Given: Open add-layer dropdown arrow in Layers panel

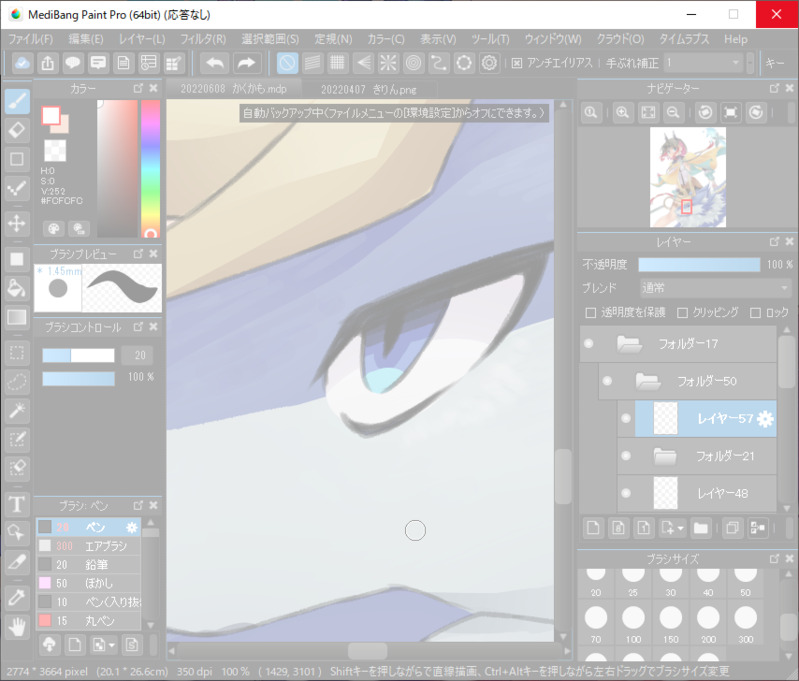Looking at the screenshot, I should coord(680,528).
